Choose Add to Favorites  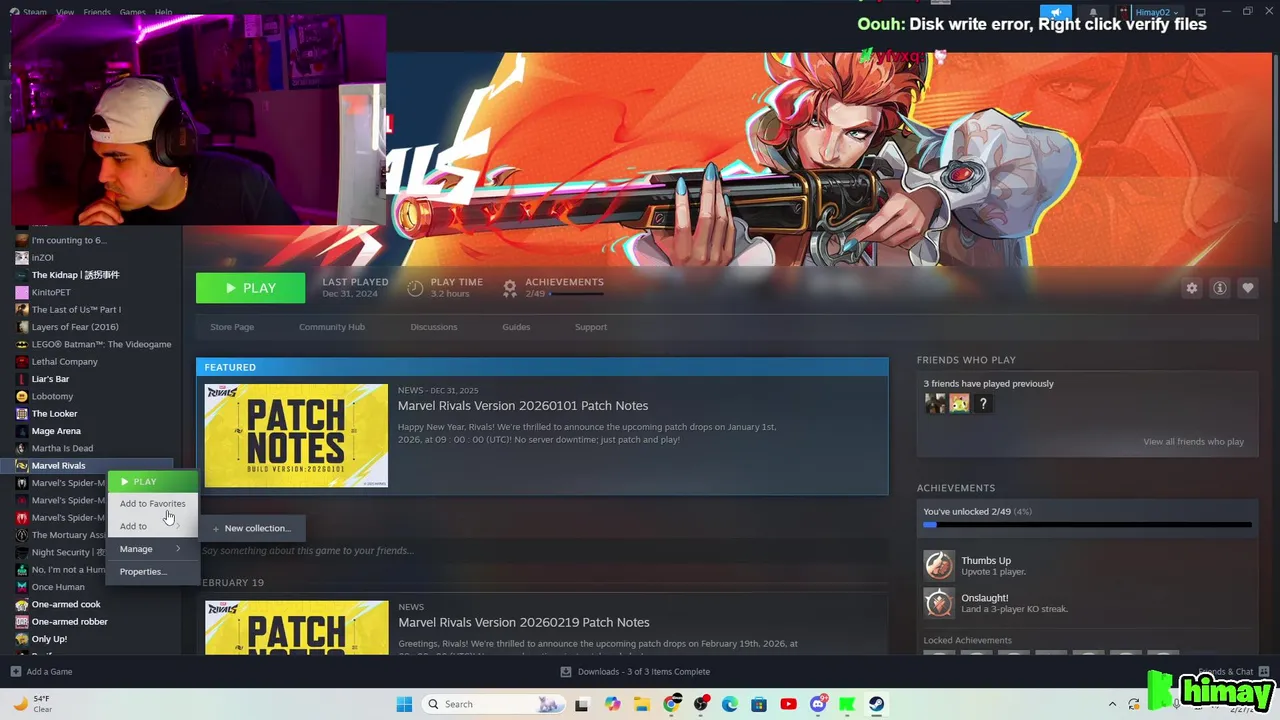(x=152, y=504)
